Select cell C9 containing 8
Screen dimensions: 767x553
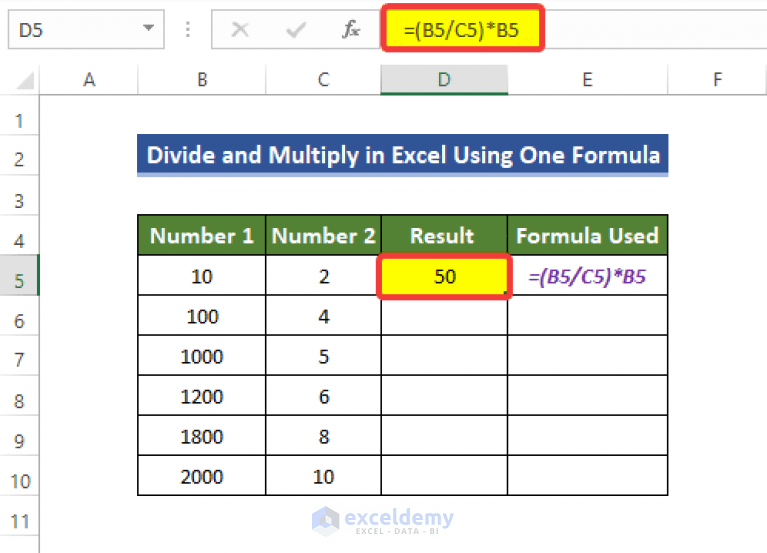coord(323,436)
